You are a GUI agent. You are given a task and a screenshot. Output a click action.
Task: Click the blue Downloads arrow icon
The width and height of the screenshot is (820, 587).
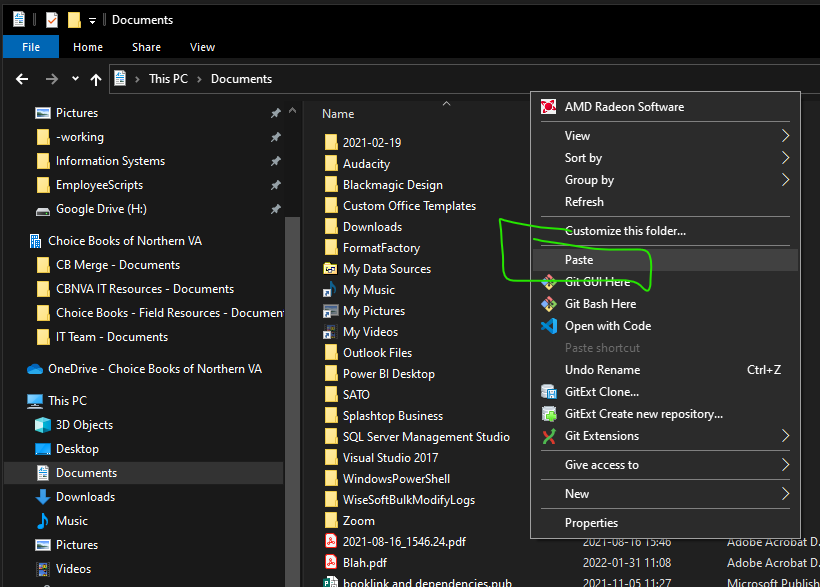(x=42, y=497)
